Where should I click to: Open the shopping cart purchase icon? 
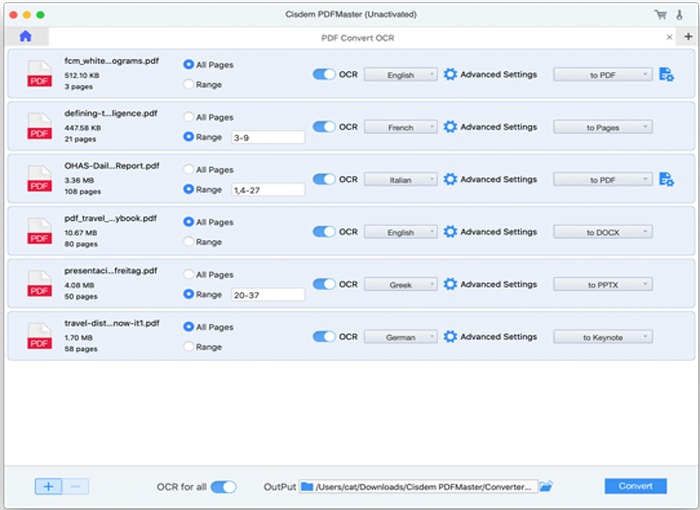tap(660, 15)
